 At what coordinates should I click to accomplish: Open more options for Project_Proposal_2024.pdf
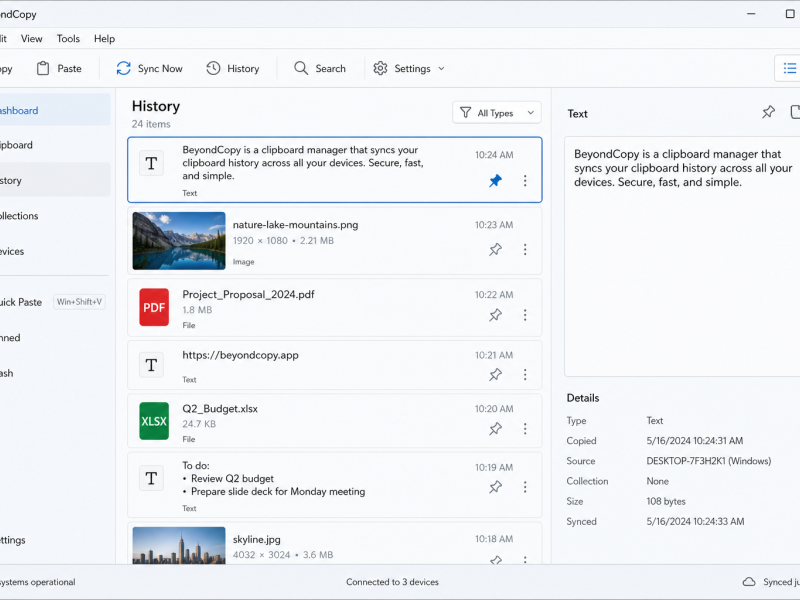tap(525, 315)
